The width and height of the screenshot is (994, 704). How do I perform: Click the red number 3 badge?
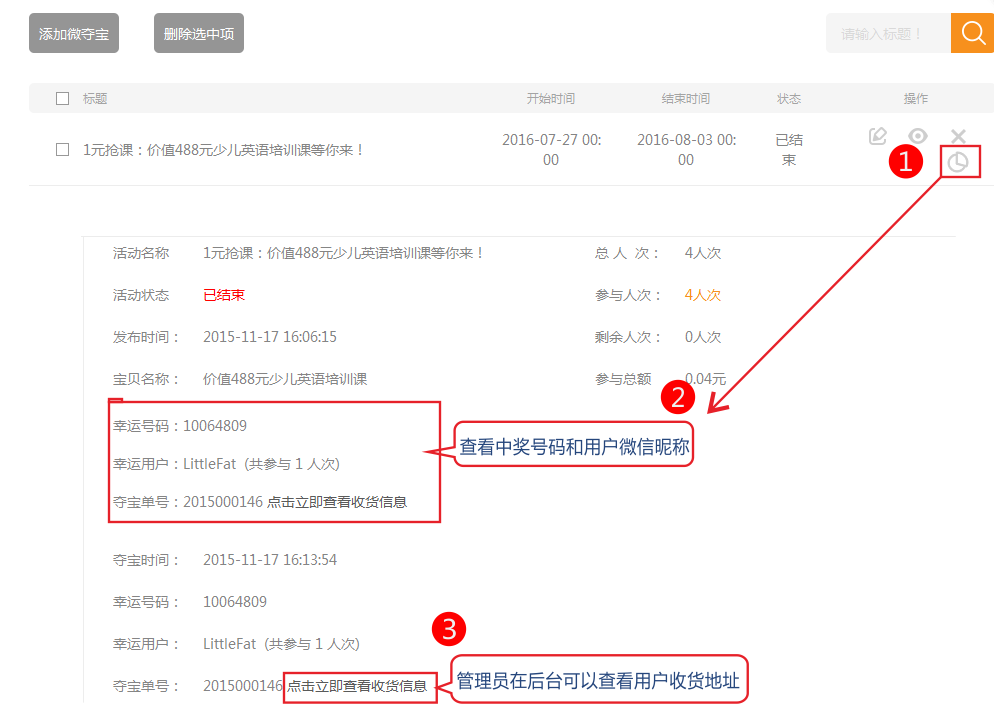click(448, 629)
